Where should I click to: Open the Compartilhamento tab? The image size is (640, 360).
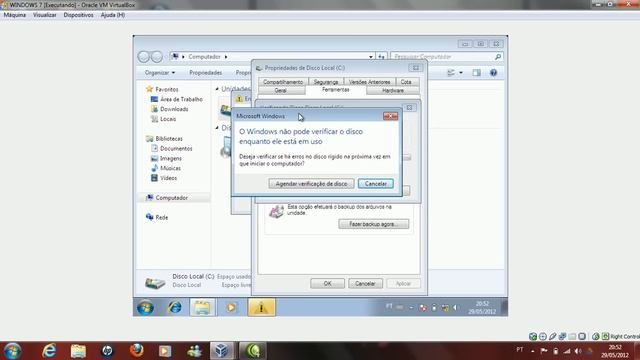(x=283, y=82)
